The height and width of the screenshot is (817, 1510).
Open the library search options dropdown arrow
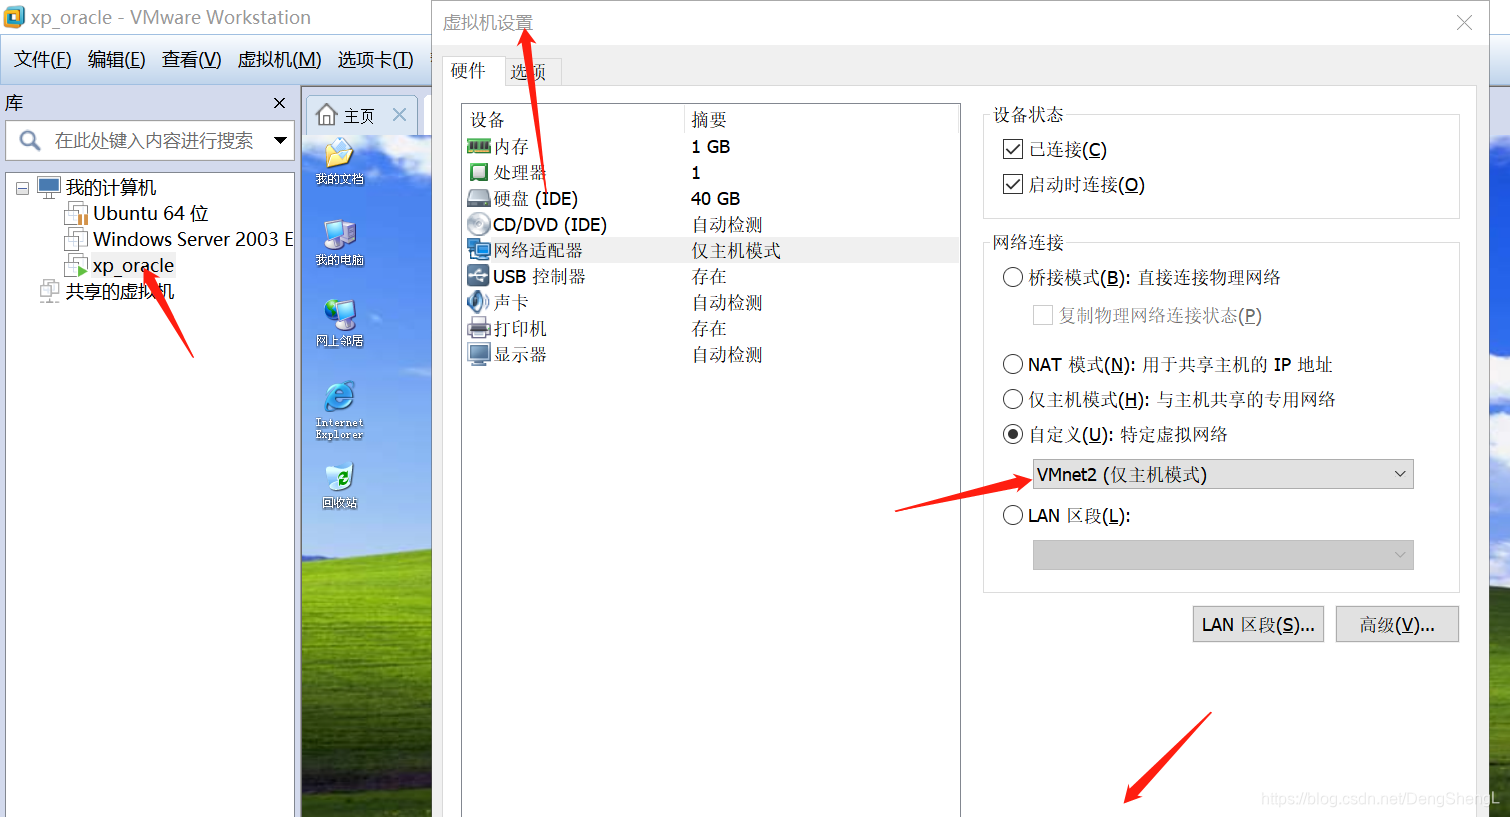pos(281,141)
